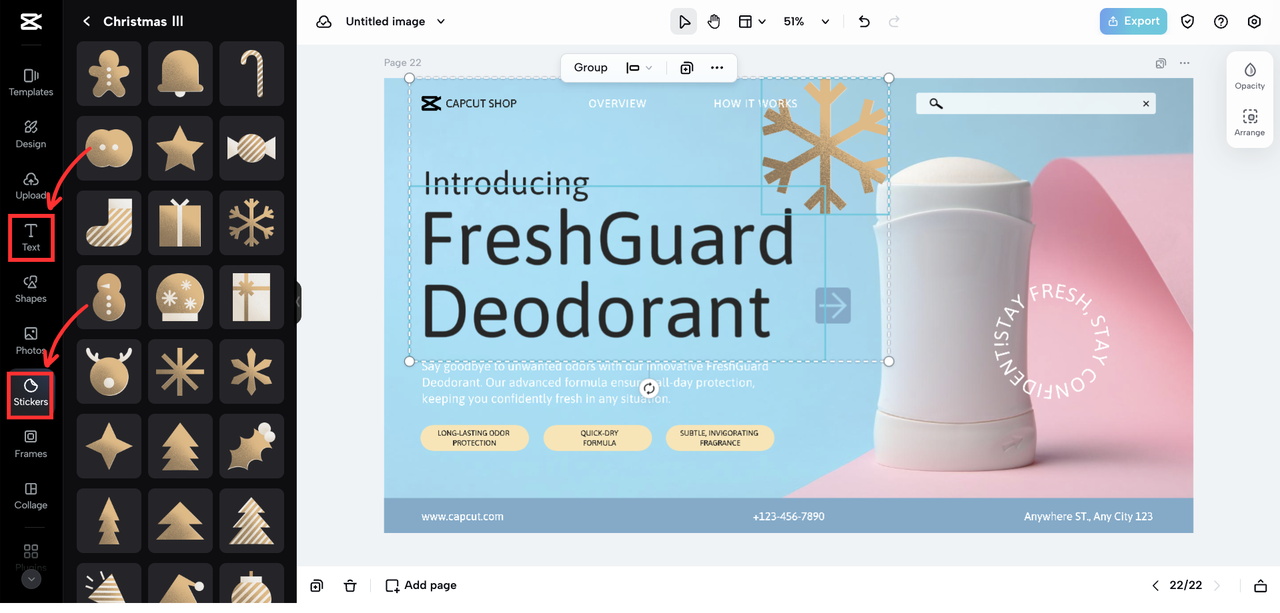The image size is (1280, 613).
Task: Open the Arrange panel
Action: tap(1250, 123)
